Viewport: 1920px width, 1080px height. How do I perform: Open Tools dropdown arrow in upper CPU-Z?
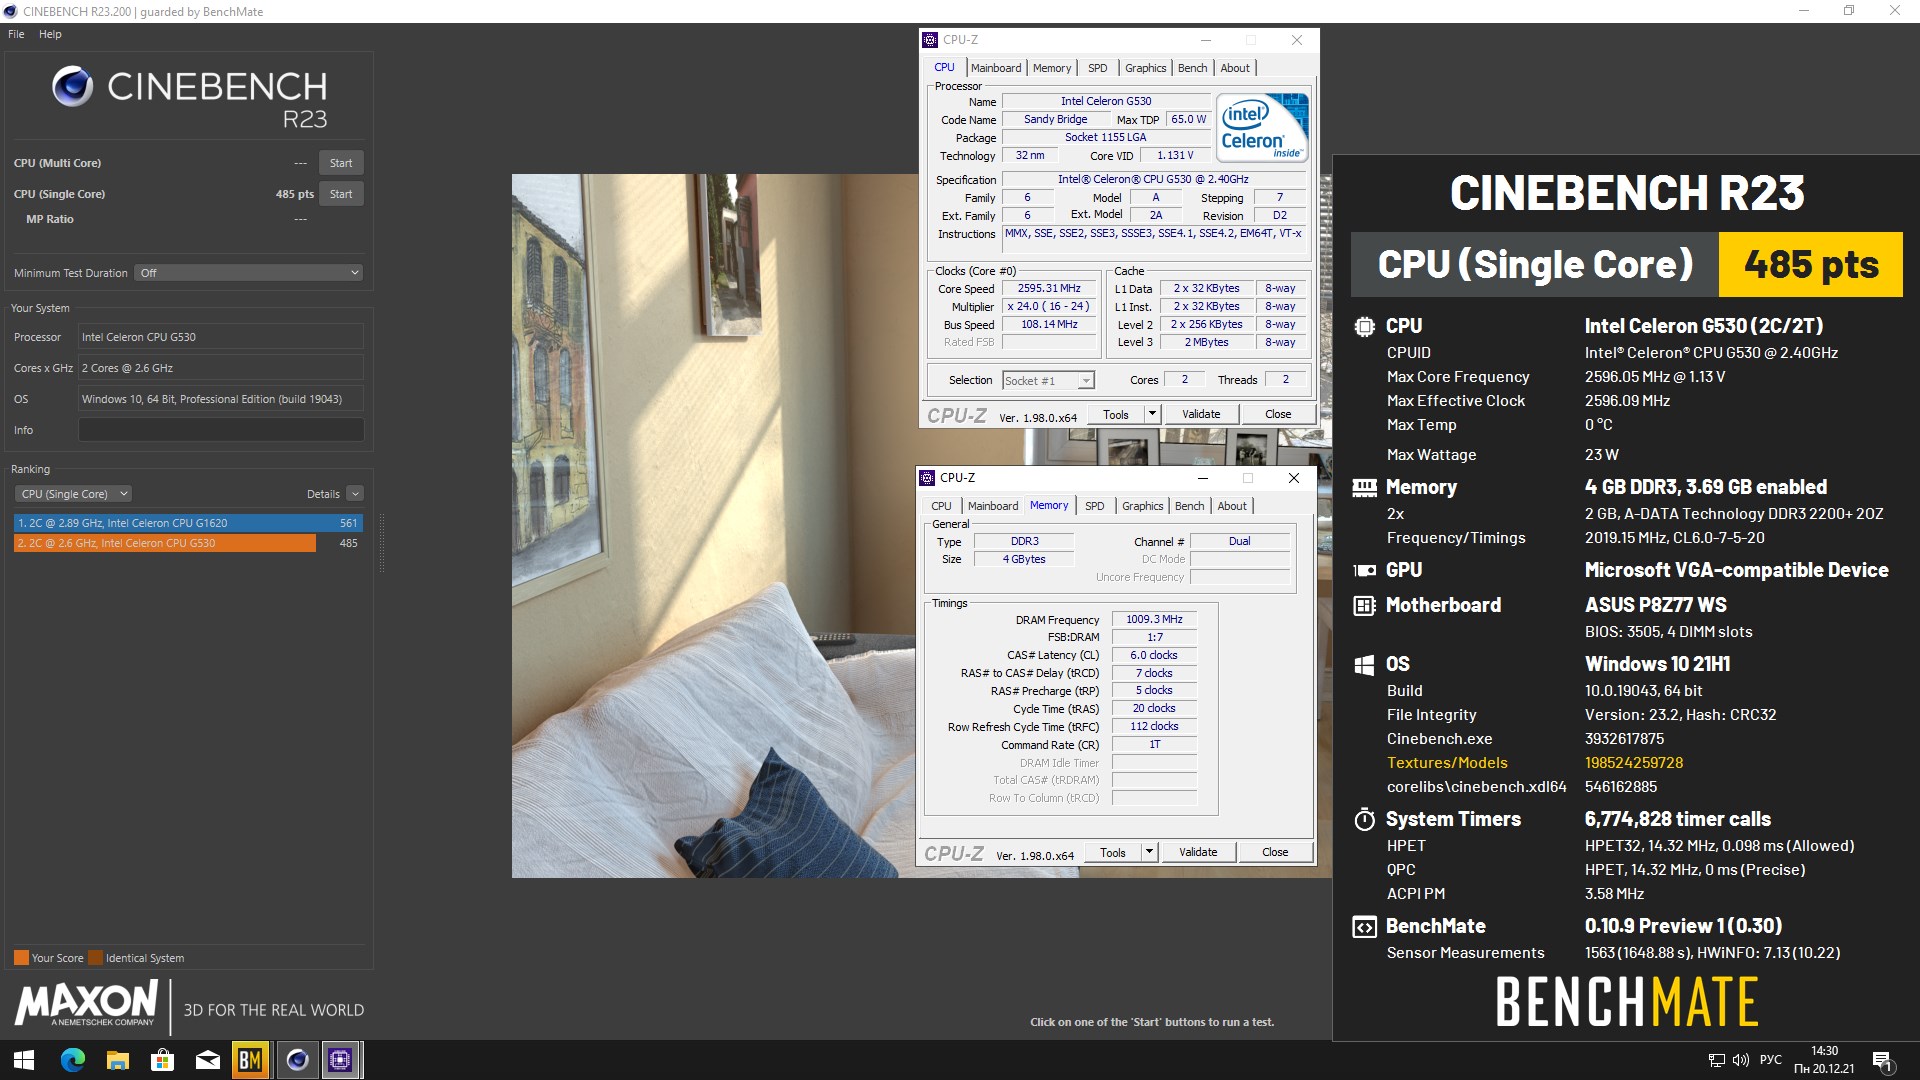pos(1152,414)
